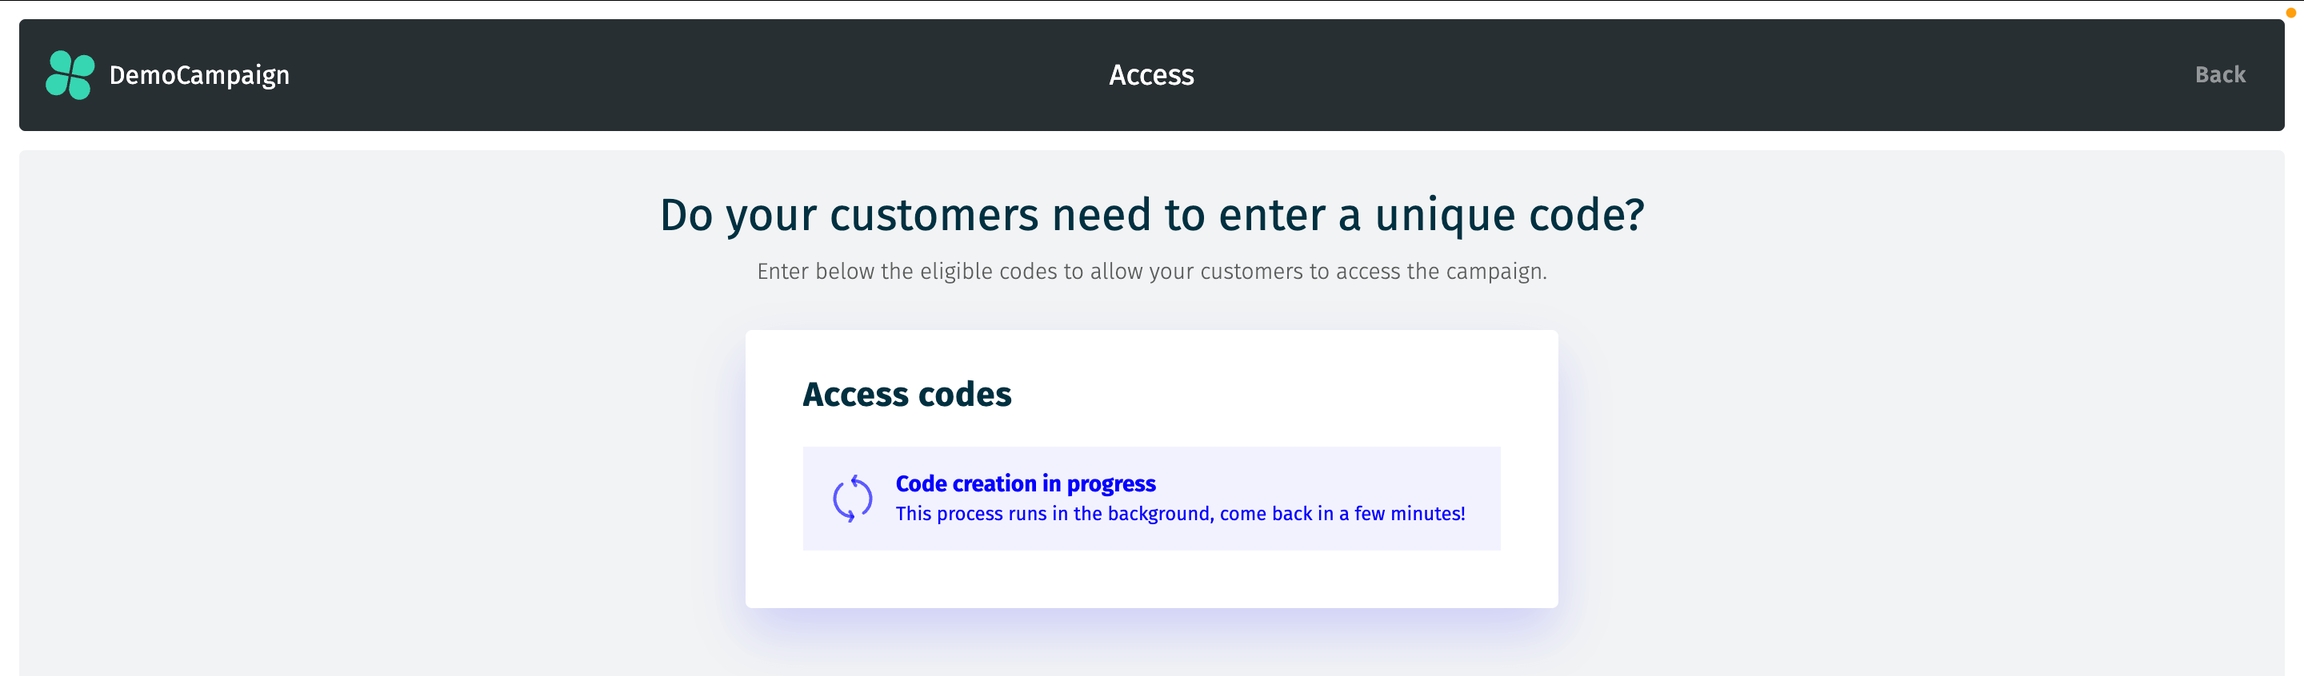The height and width of the screenshot is (676, 2304).
Task: Open the DemoCampaign campaign name
Action: pyautogui.click(x=199, y=75)
